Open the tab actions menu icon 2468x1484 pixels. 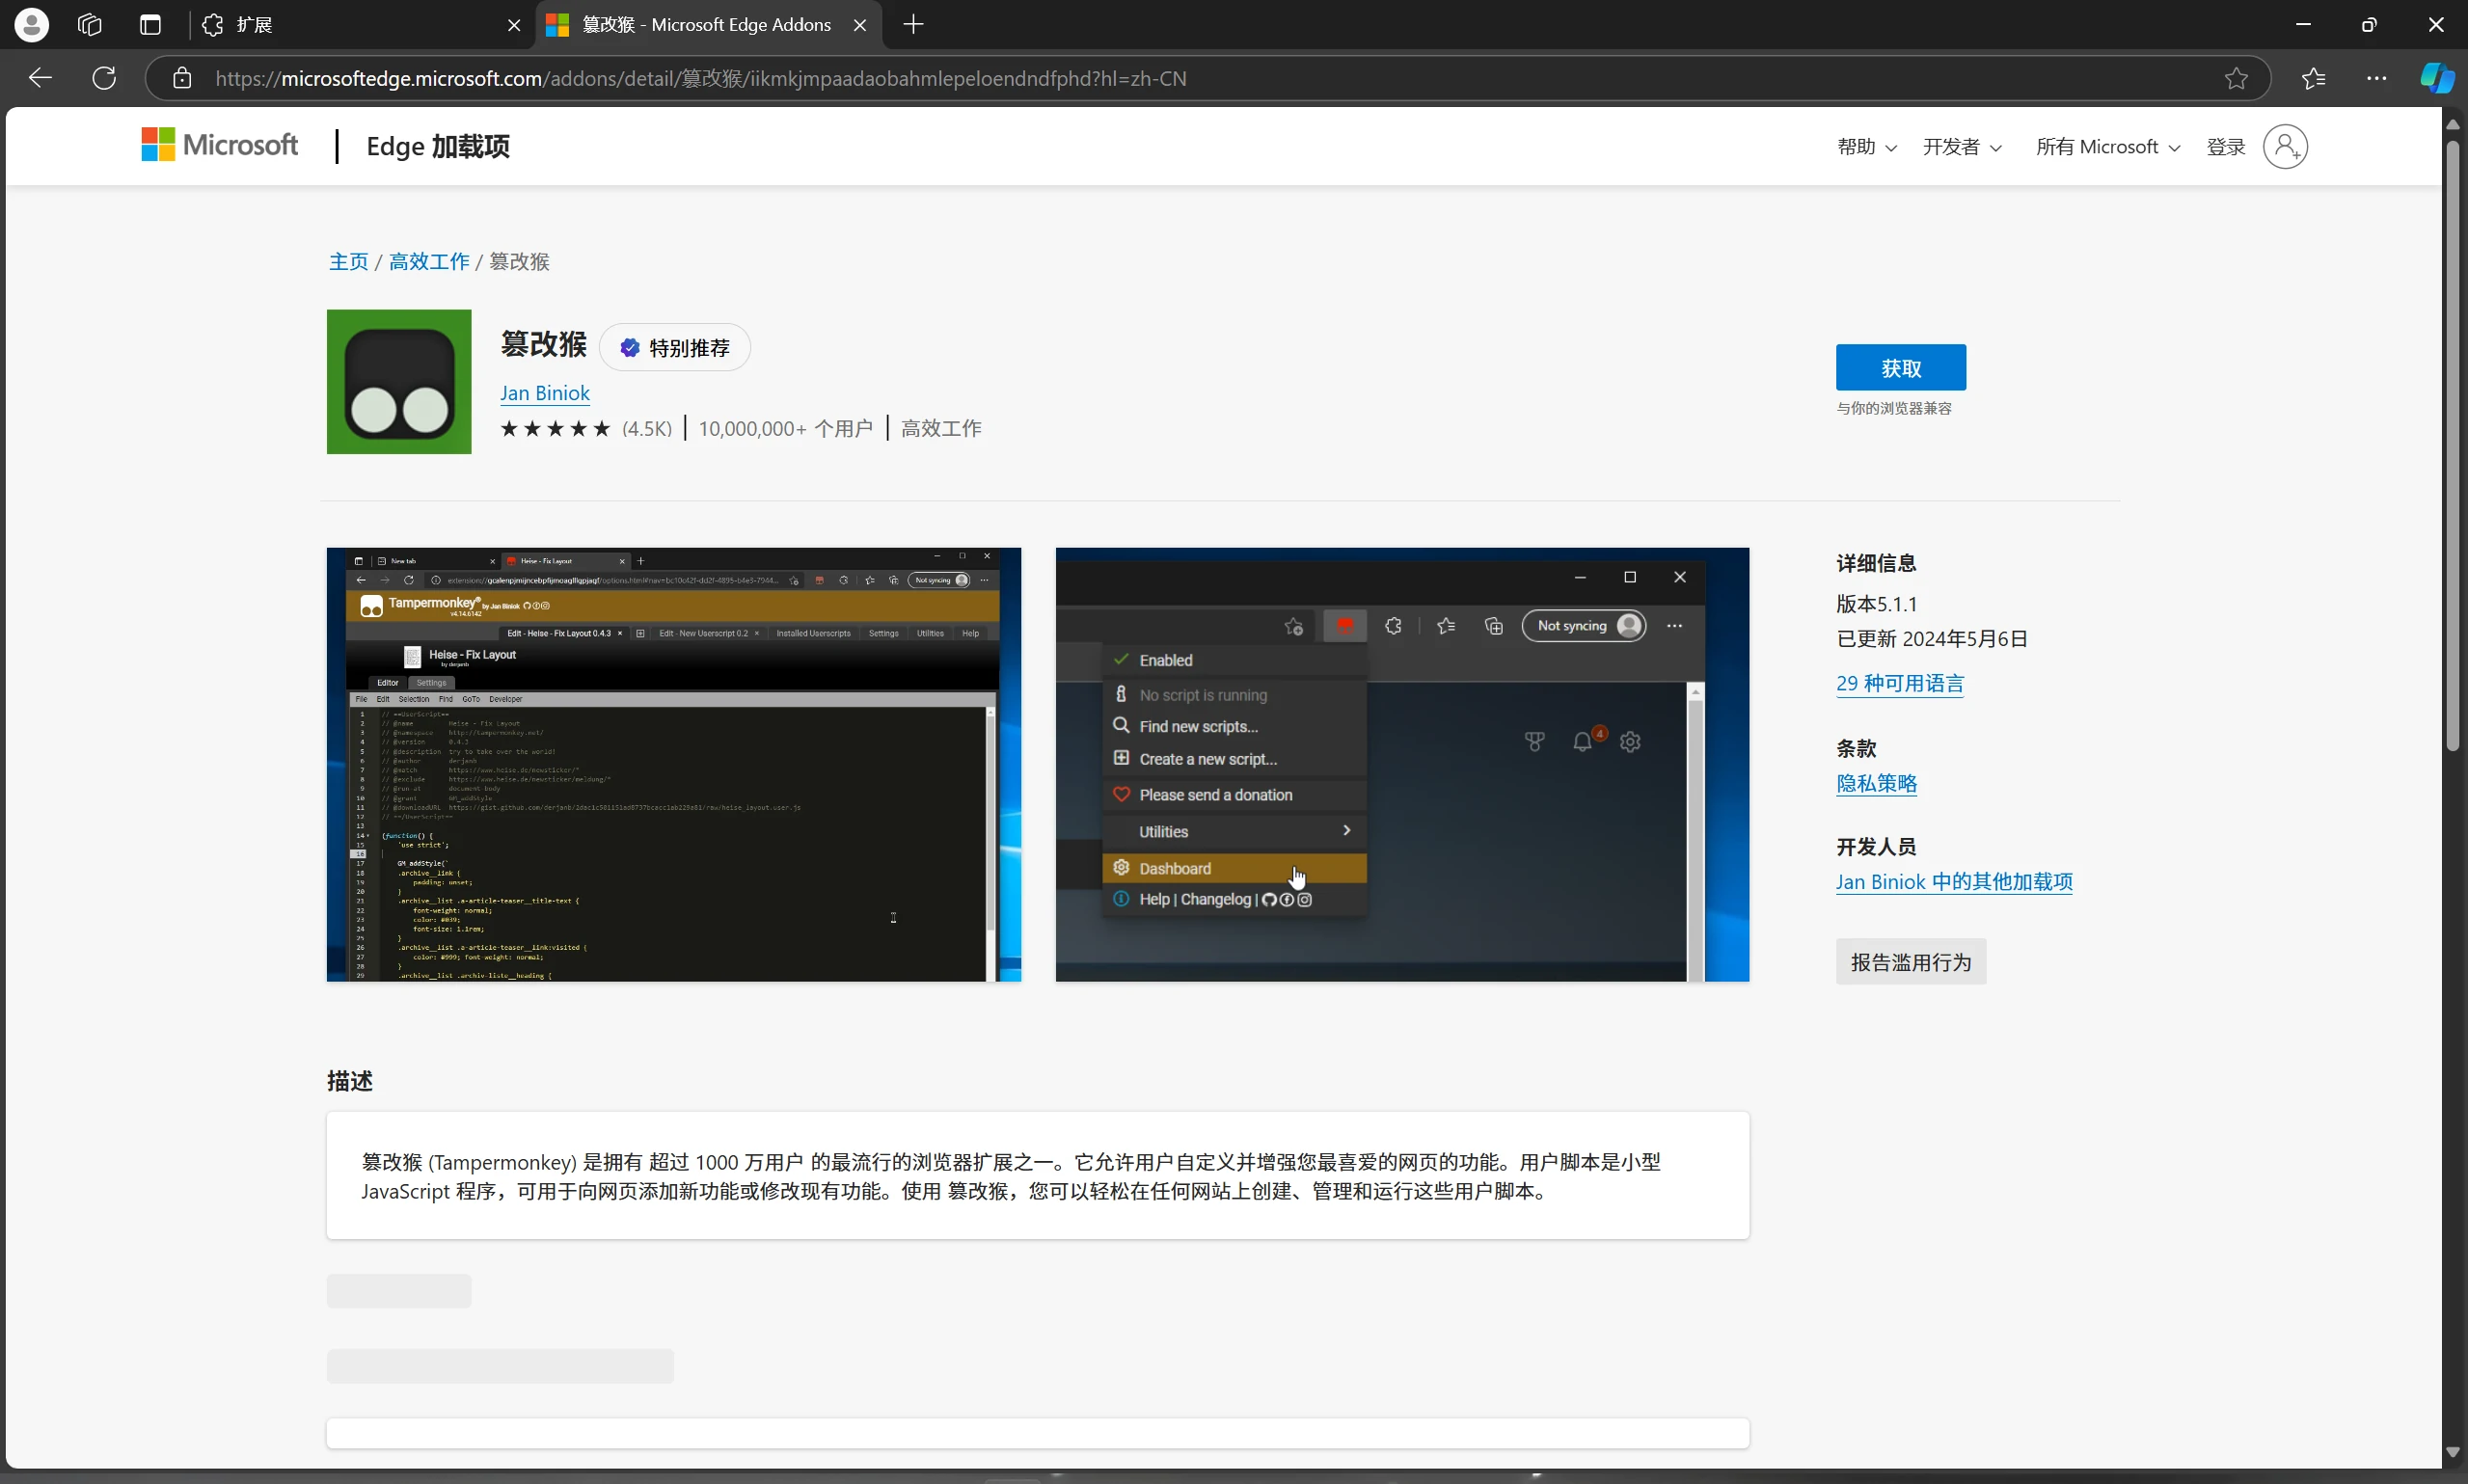pyautogui.click(x=150, y=25)
